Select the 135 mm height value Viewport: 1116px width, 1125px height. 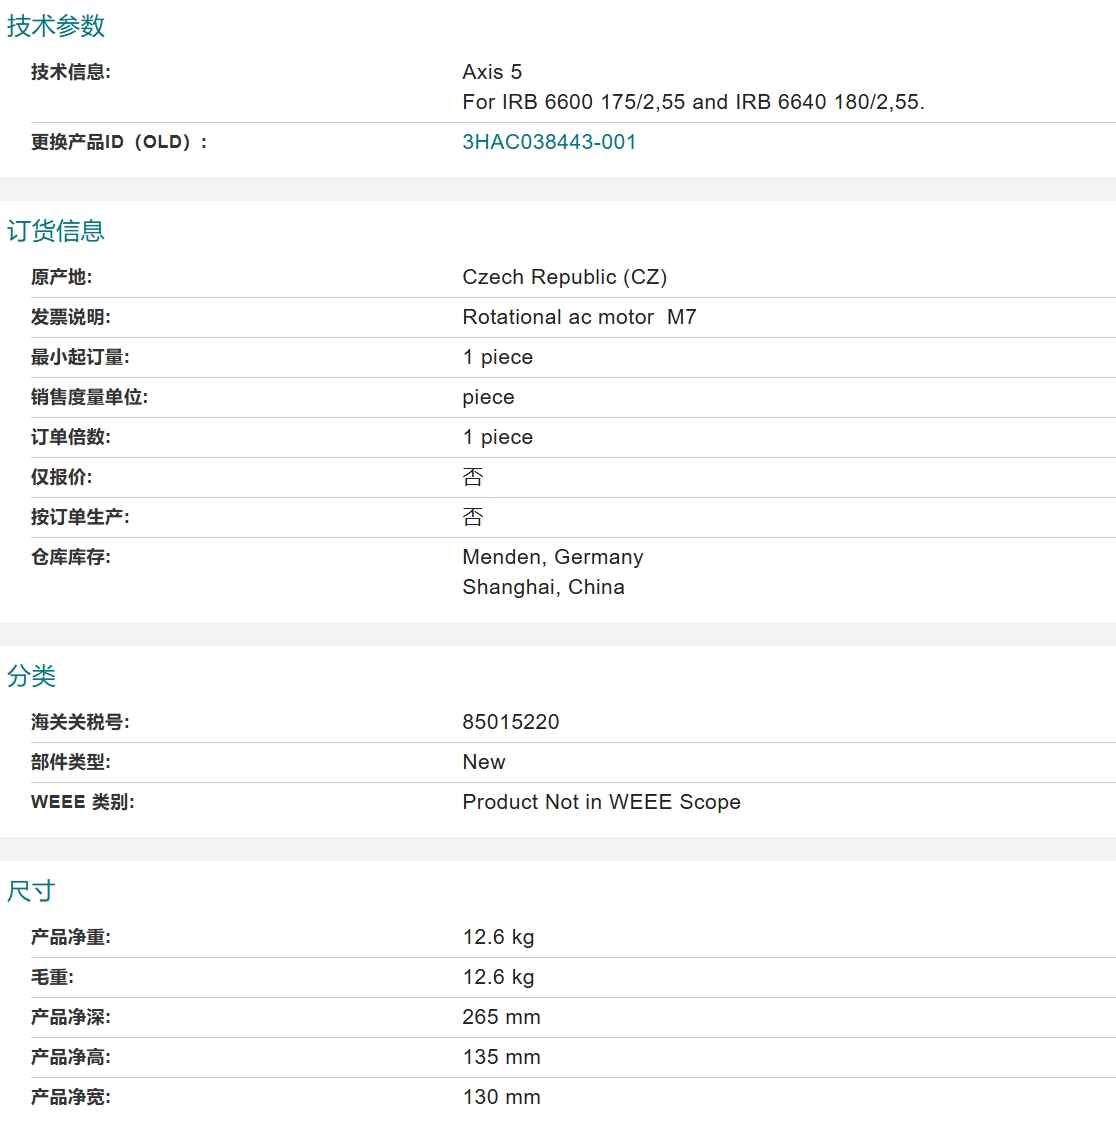pyautogui.click(x=501, y=1058)
